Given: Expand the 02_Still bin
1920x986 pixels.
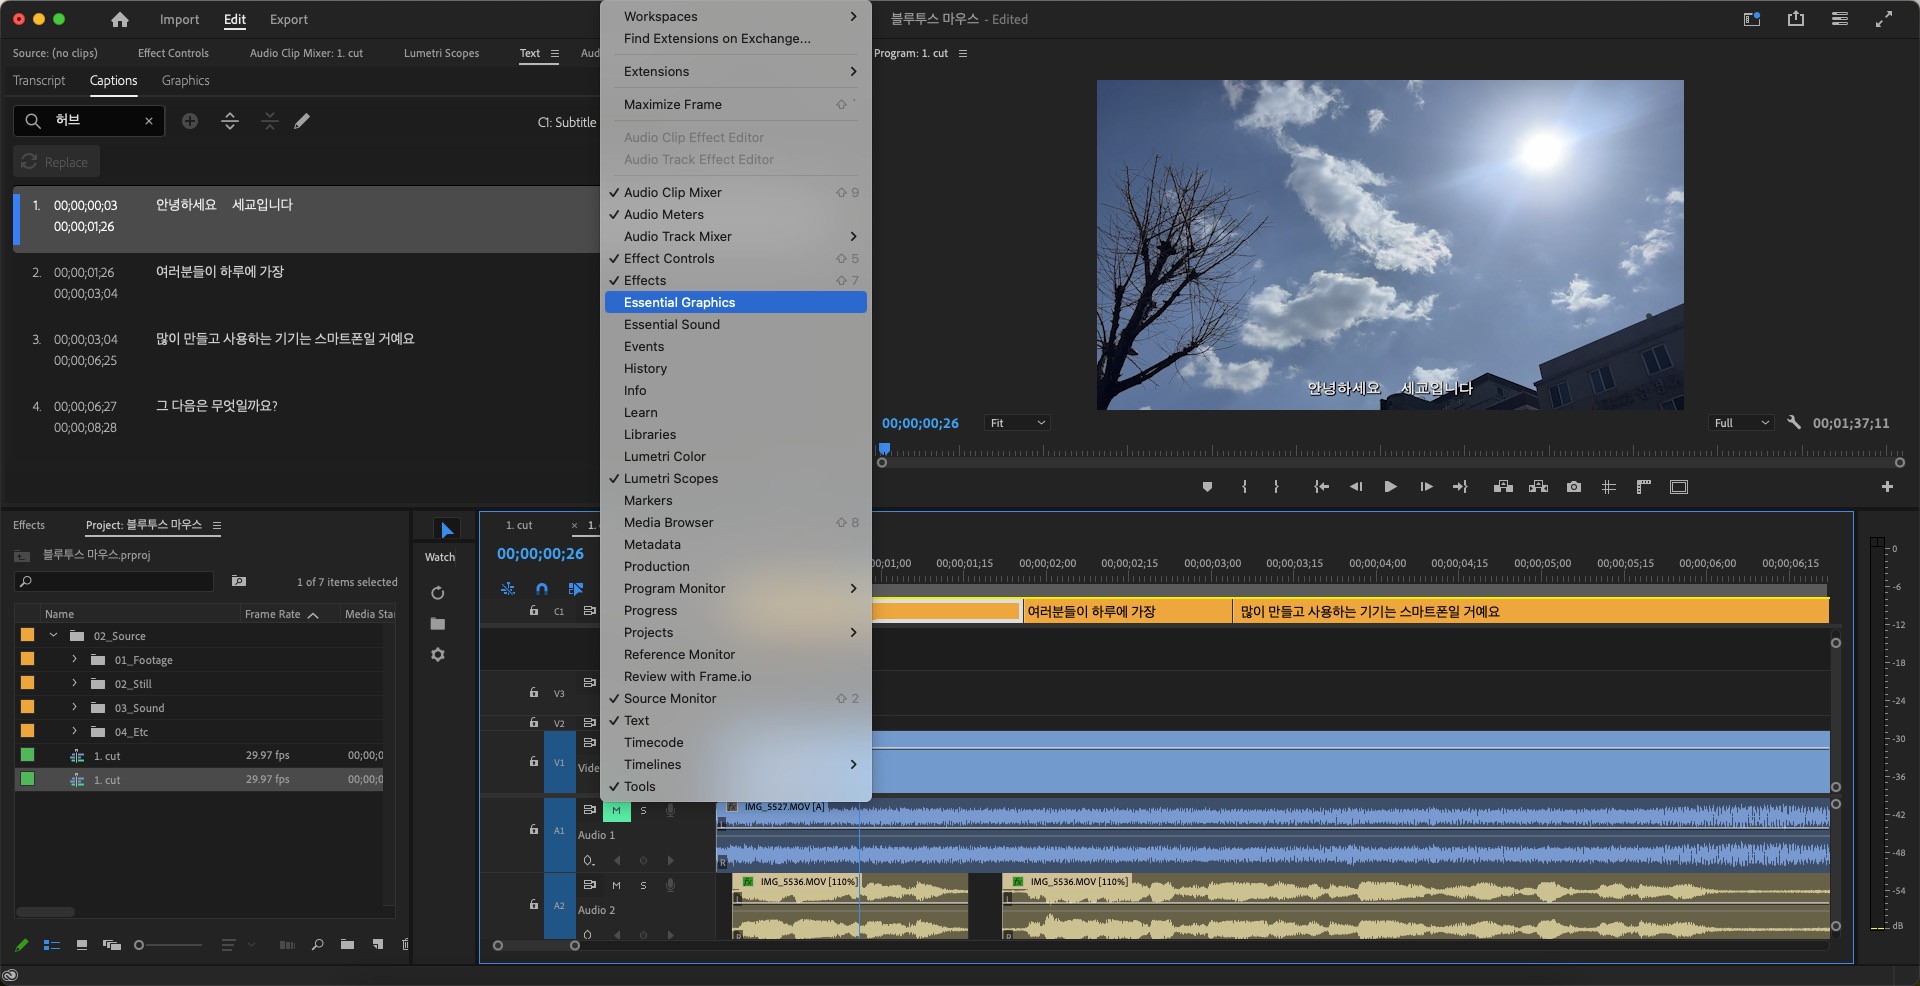Looking at the screenshot, I should tap(74, 683).
